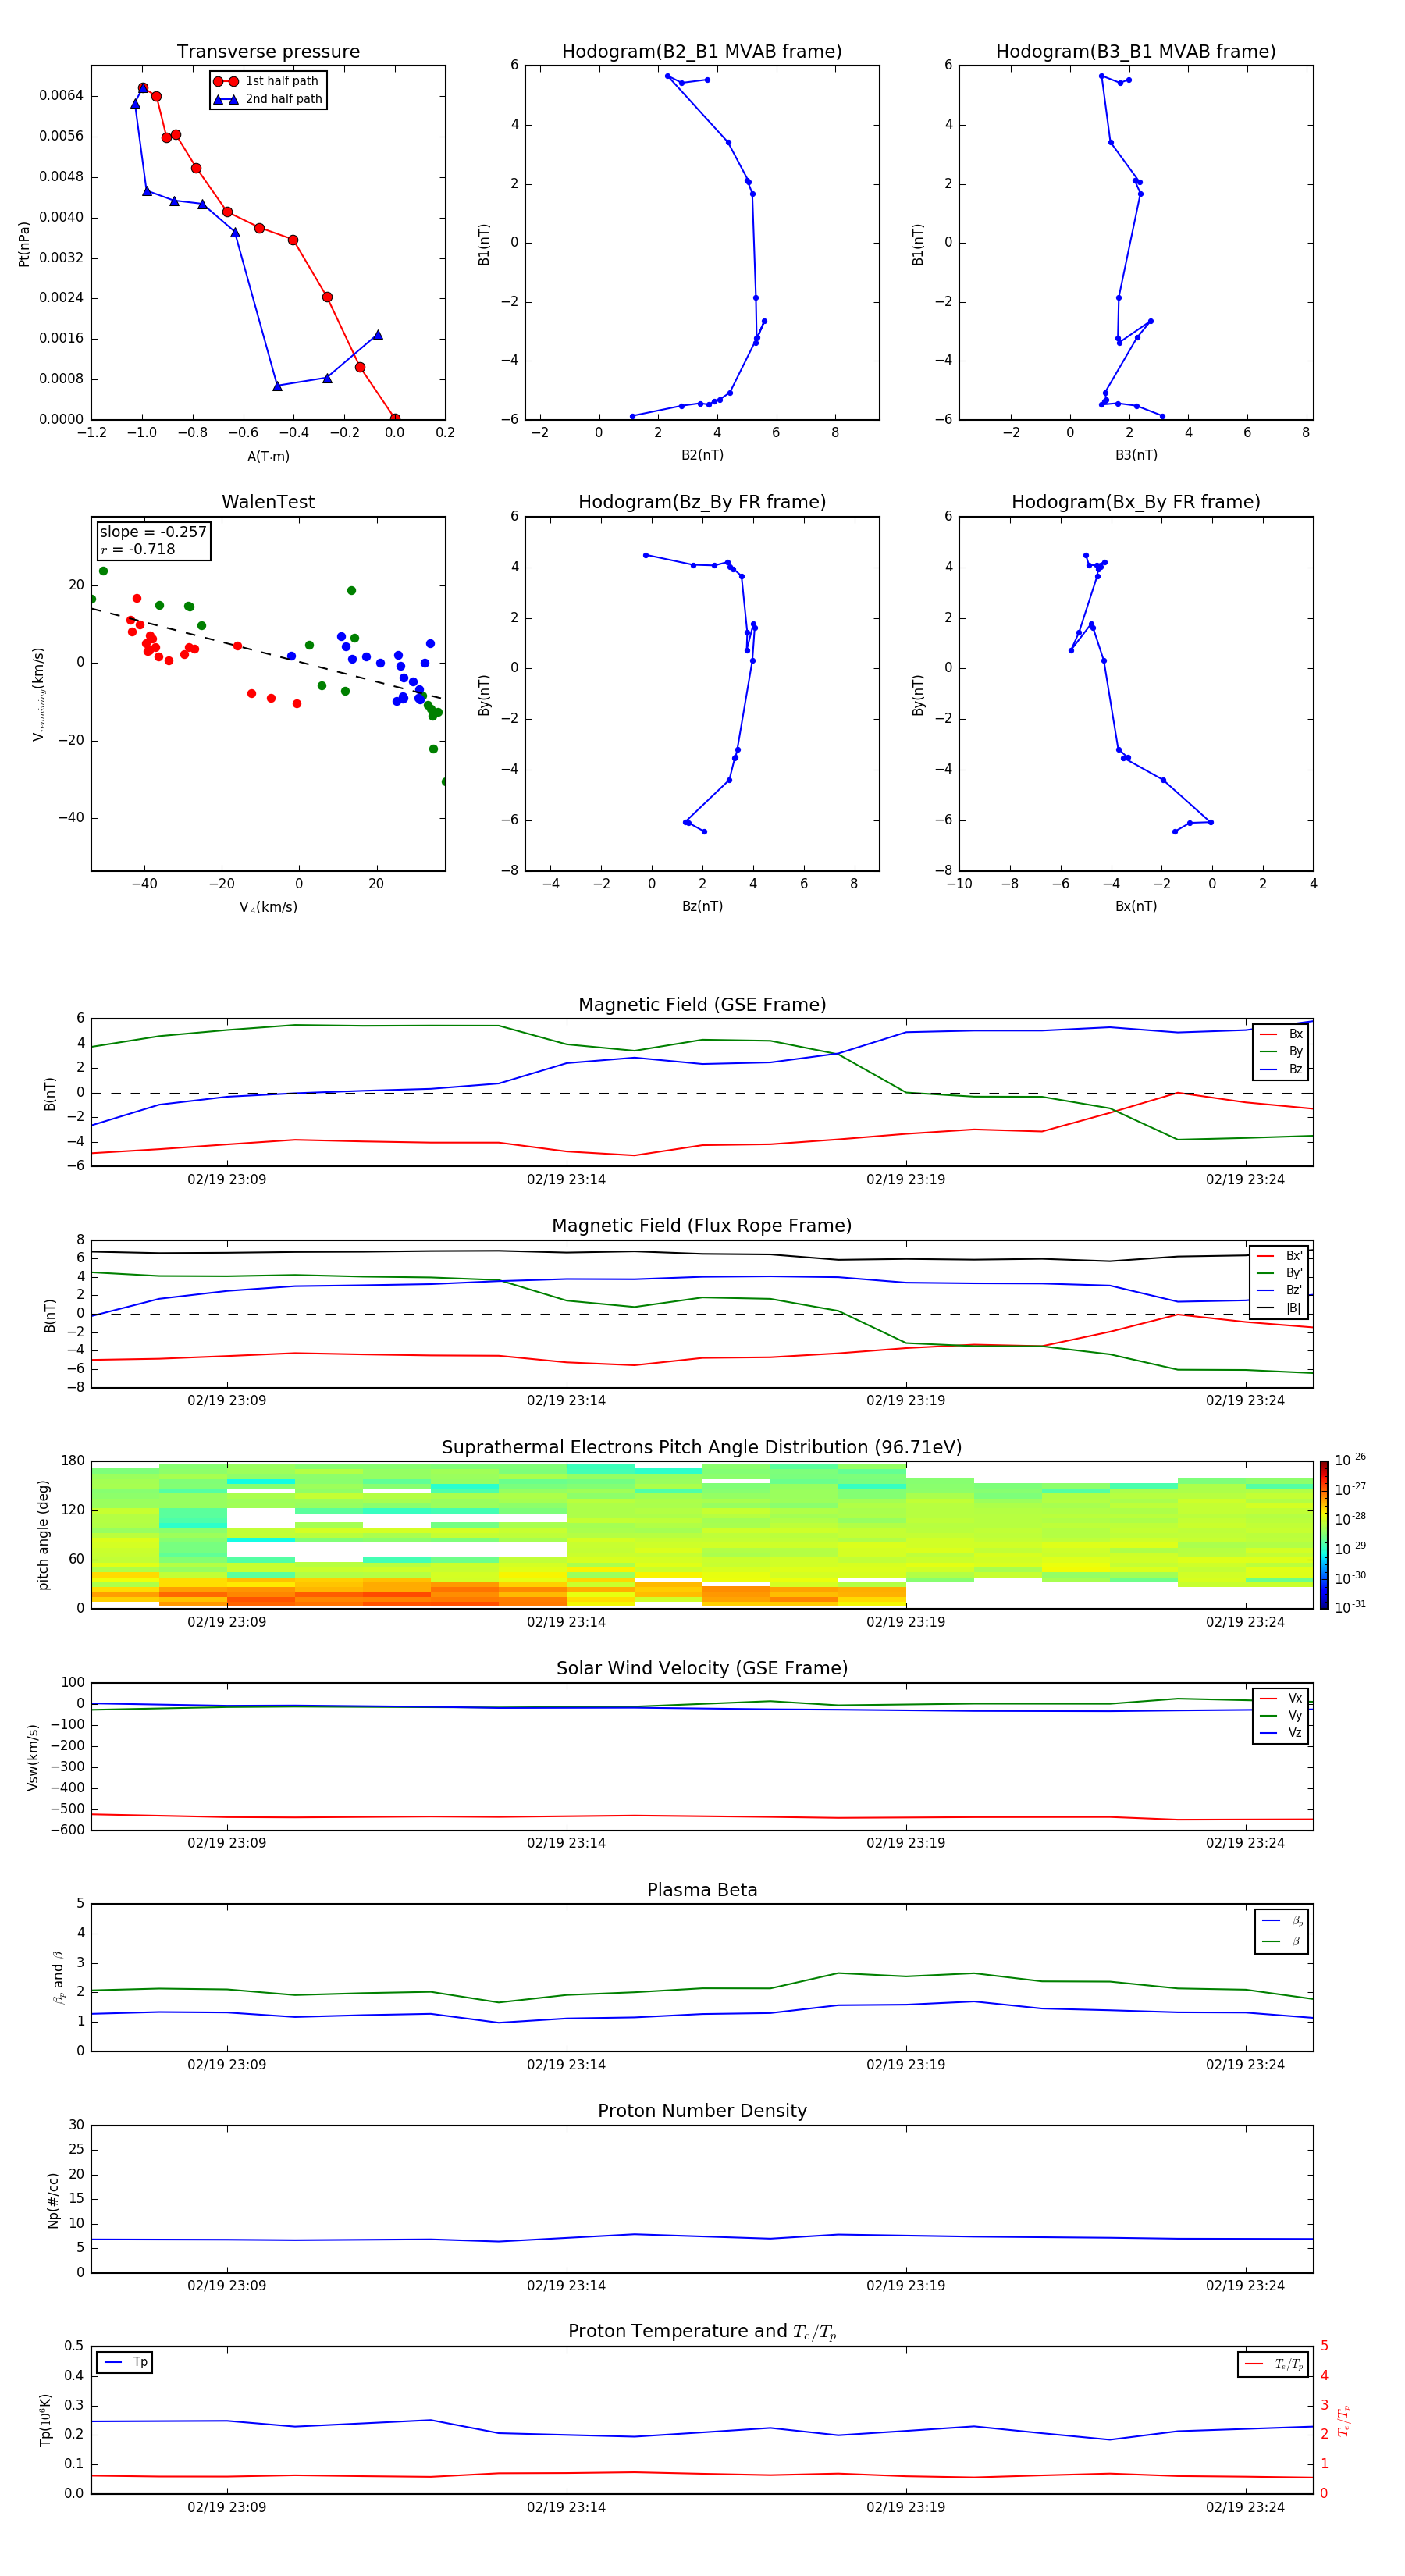Click the "Solar Wind Velocity (GSE Frame)" title

coord(702,1669)
